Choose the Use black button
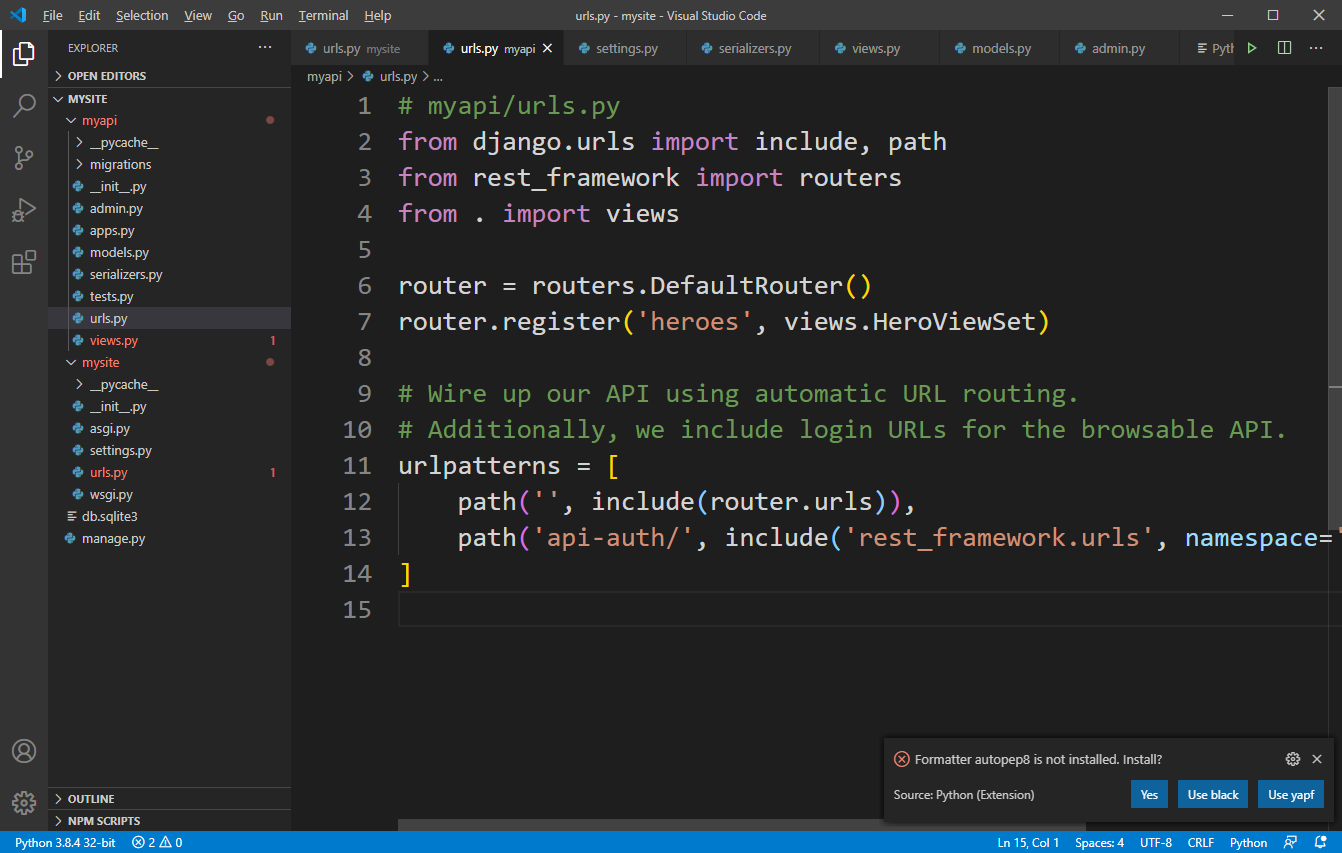The height and width of the screenshot is (853, 1342). point(1213,795)
